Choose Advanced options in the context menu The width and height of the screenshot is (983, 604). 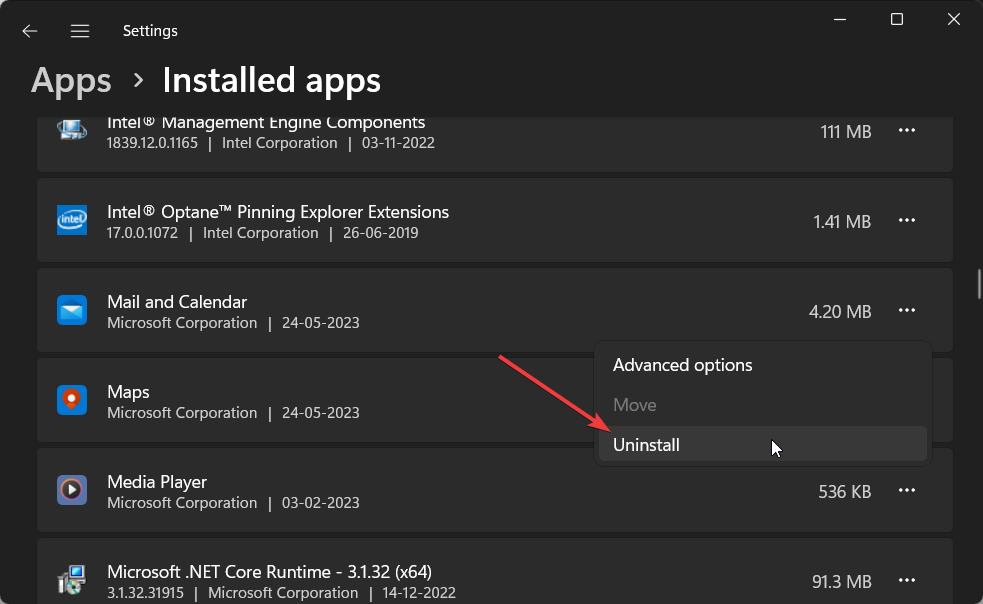pyautogui.click(x=762, y=365)
